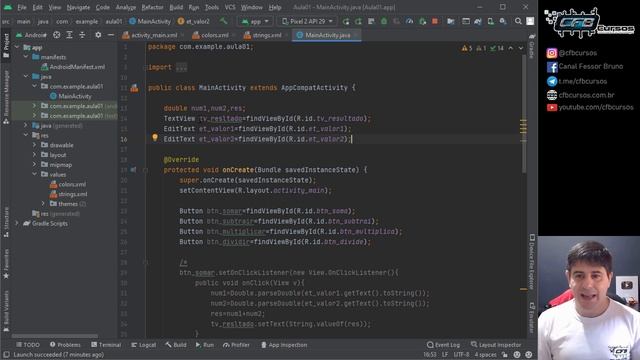640x360 pixels.
Task: Open Search Everywhere magnifier icon
Action: point(518,21)
